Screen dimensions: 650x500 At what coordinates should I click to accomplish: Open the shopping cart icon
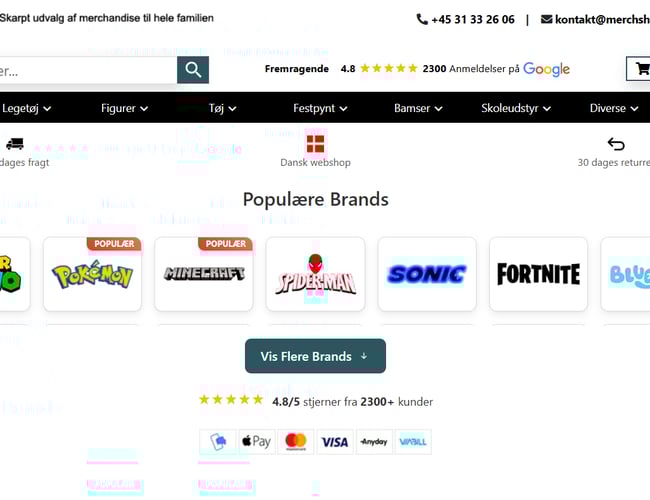640,68
